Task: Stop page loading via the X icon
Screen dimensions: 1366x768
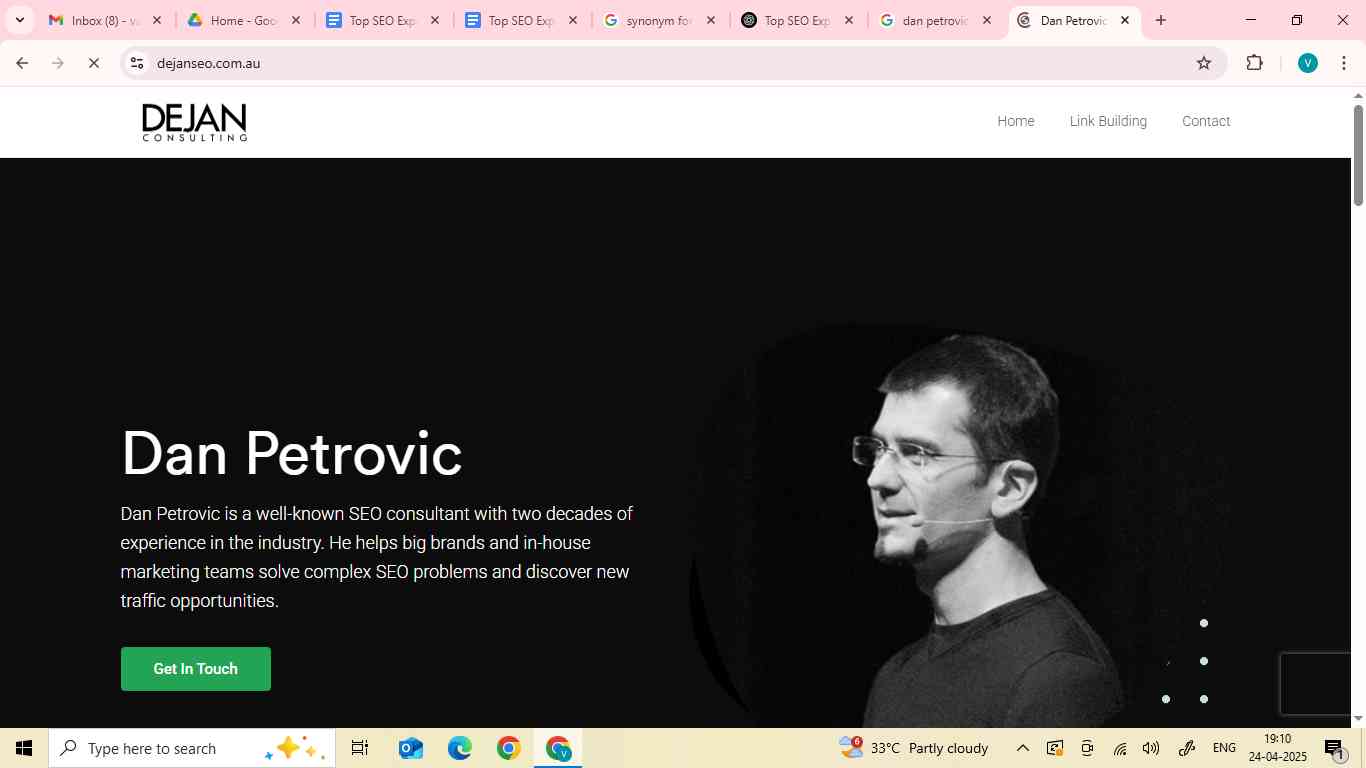Action: click(x=93, y=62)
